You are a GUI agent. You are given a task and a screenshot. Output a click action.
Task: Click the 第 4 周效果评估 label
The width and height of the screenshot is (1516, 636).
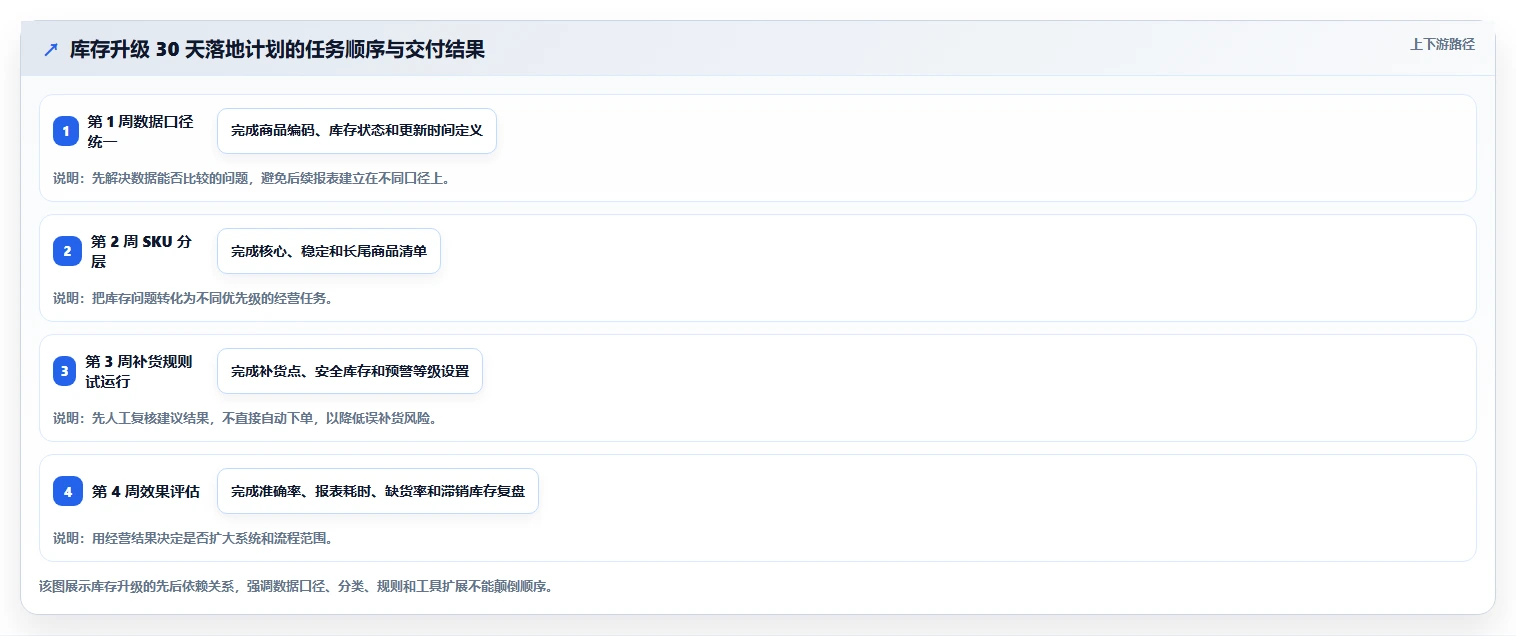coord(146,491)
